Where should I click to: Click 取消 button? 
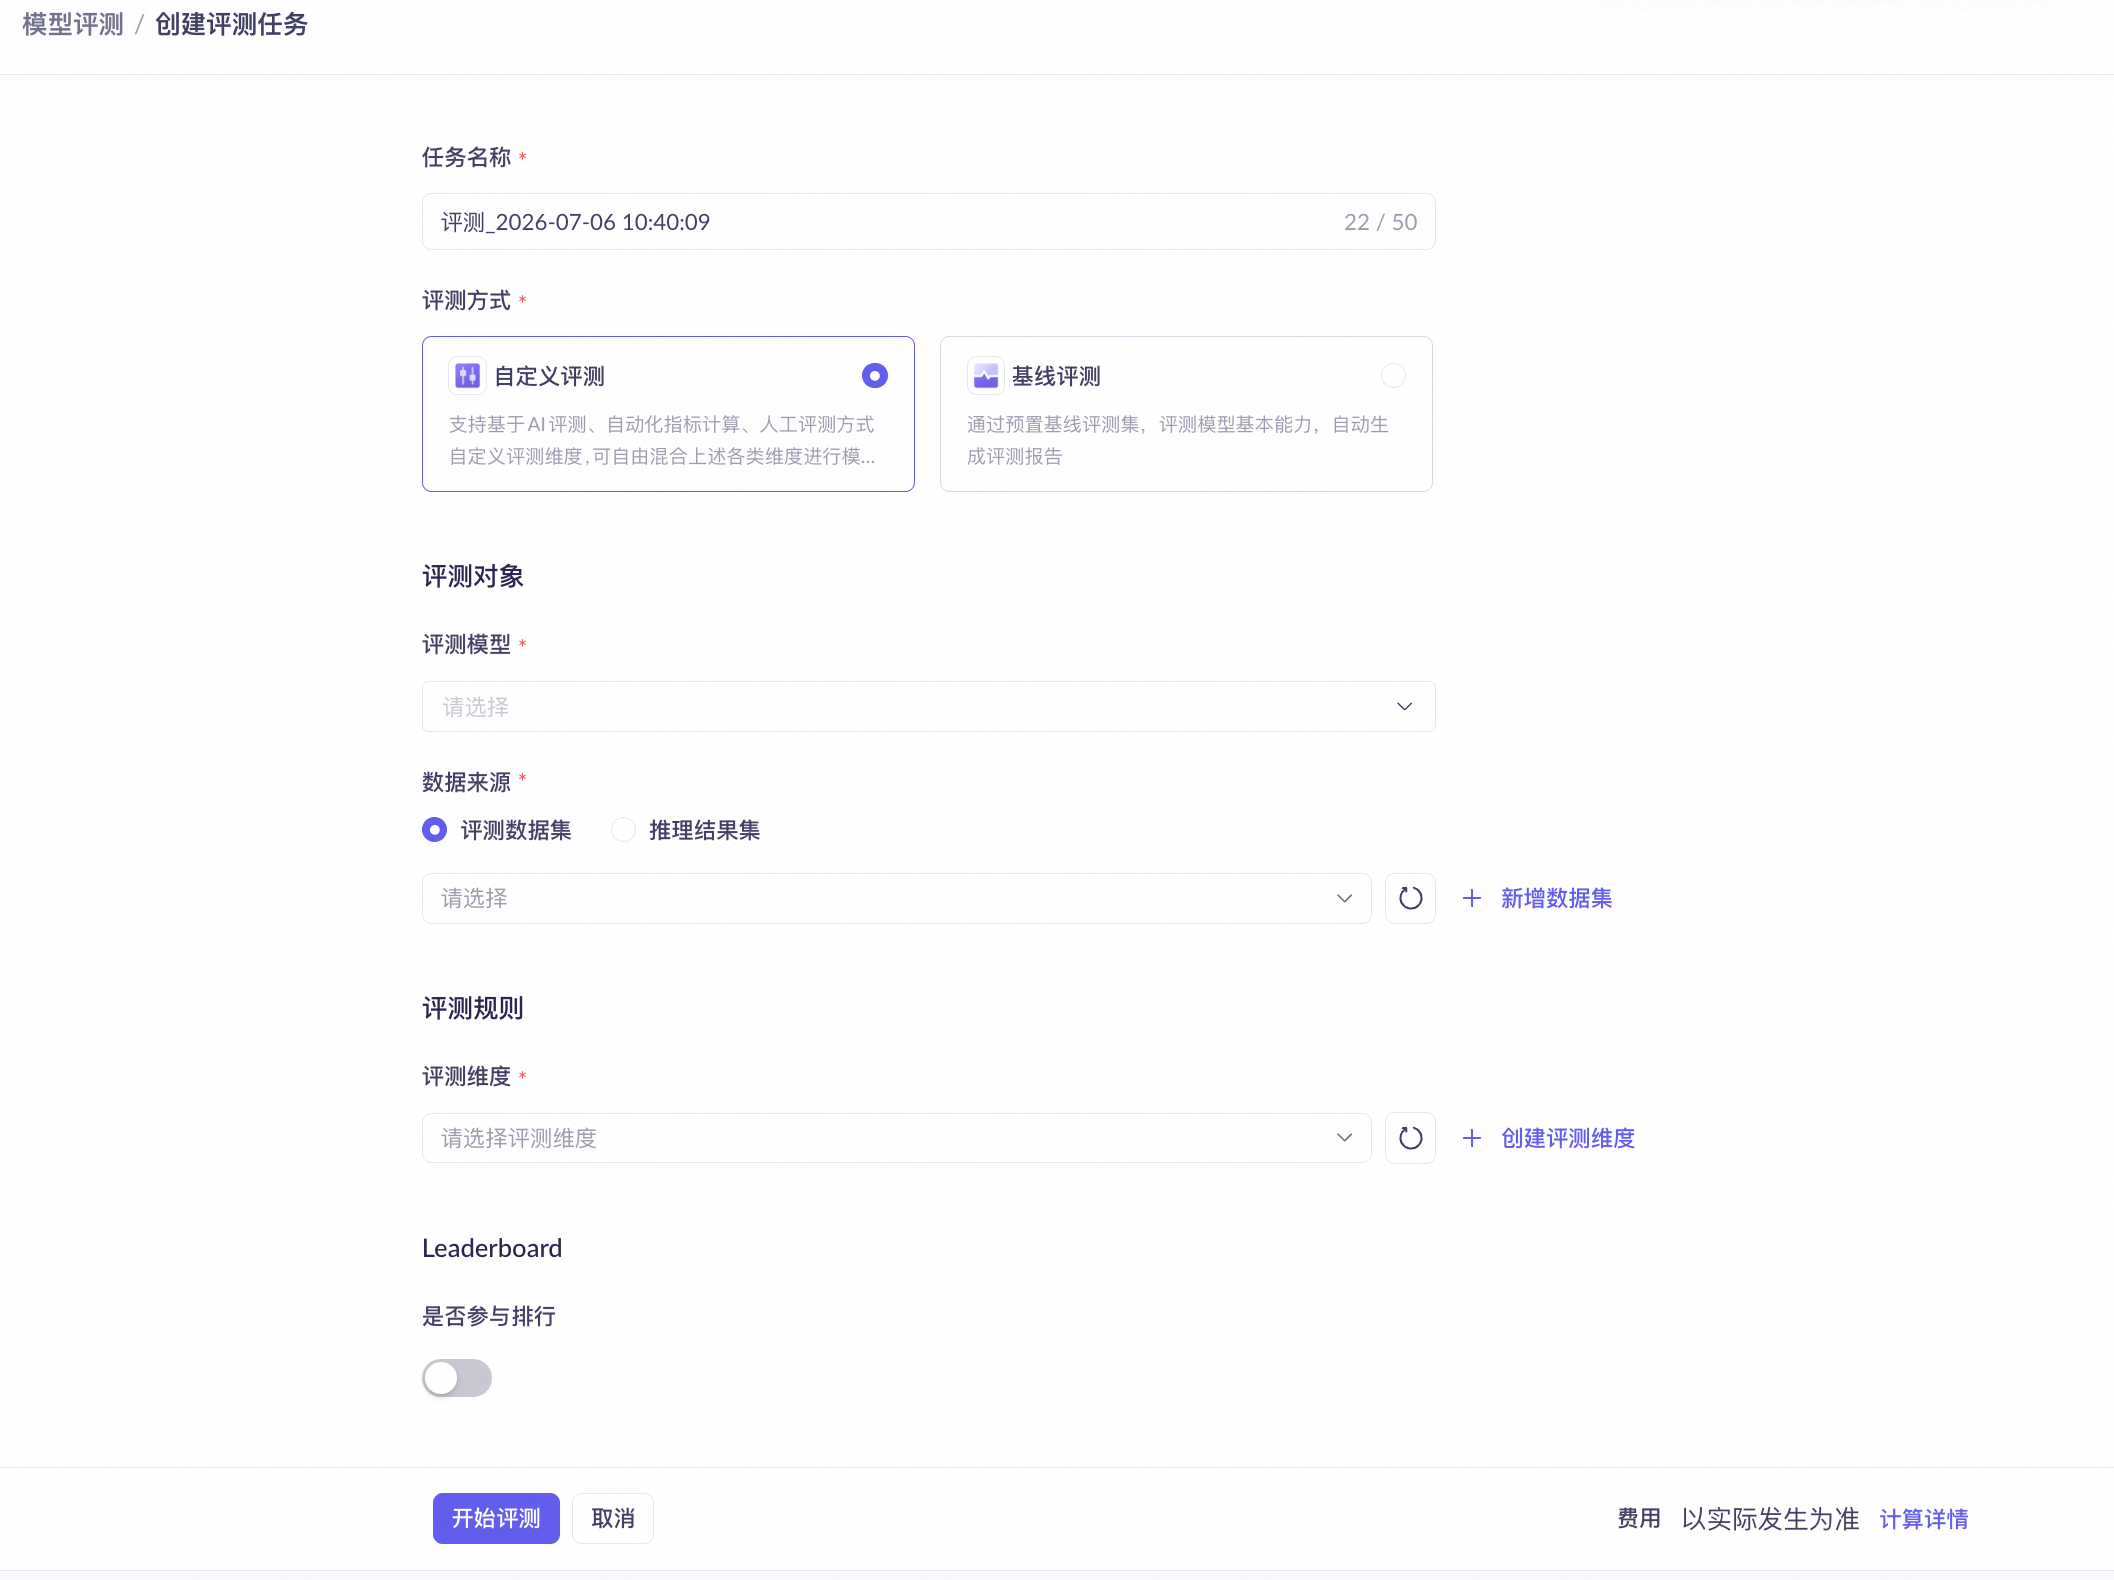tap(613, 1518)
